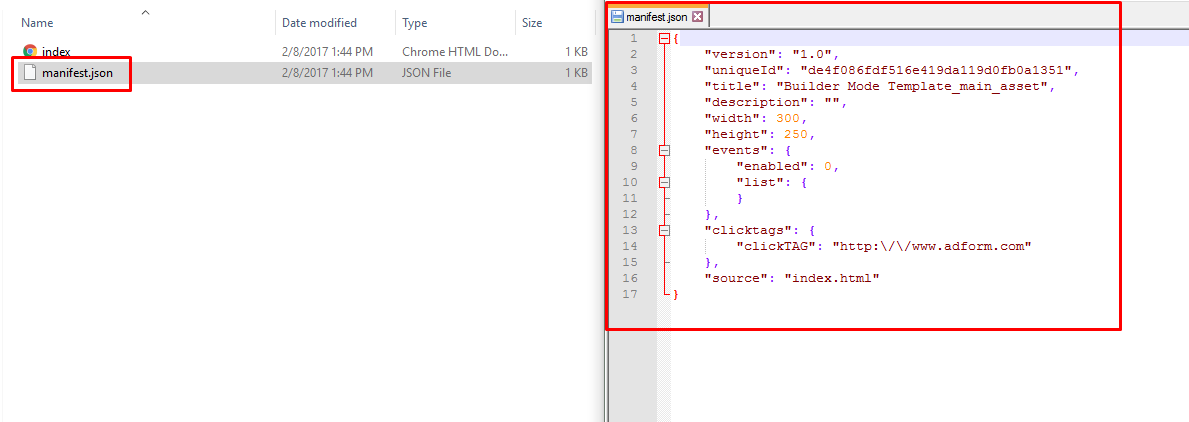The width and height of the screenshot is (1189, 422).
Task: Click the "list" key on line 10
Action: pyautogui.click(x=761, y=182)
